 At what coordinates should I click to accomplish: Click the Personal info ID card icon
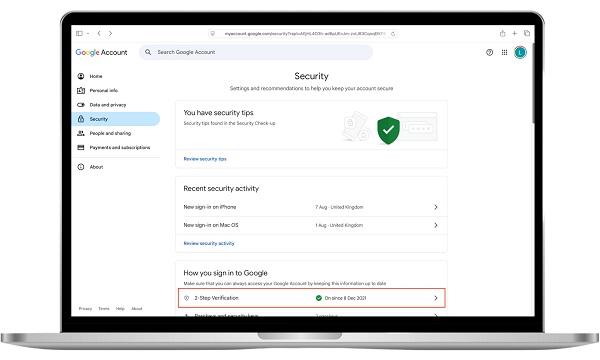click(x=81, y=90)
